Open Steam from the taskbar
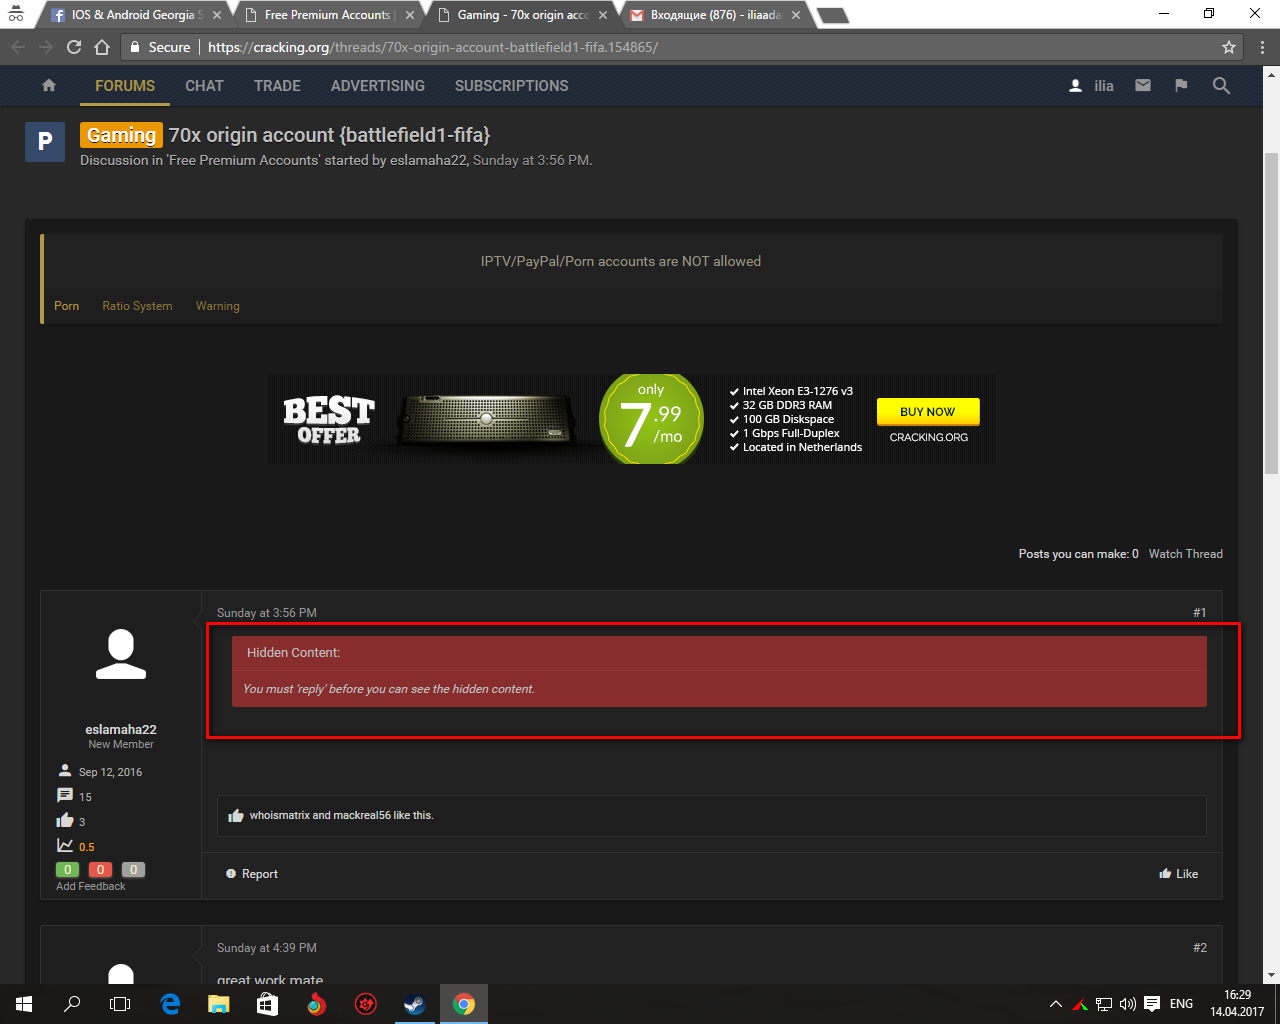The height and width of the screenshot is (1024, 1280). click(414, 1004)
